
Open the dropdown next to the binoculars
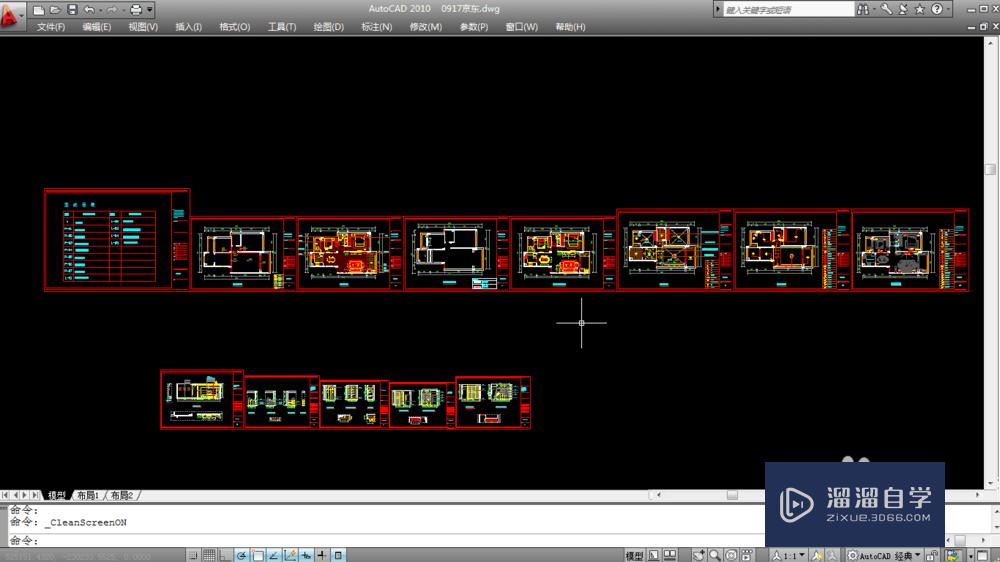[x=874, y=10]
